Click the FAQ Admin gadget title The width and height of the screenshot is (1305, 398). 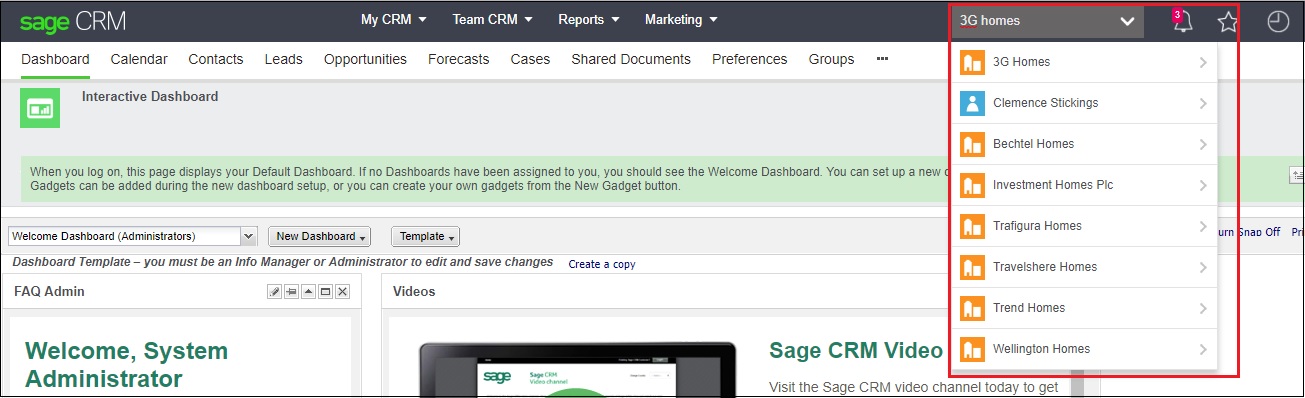click(x=49, y=292)
